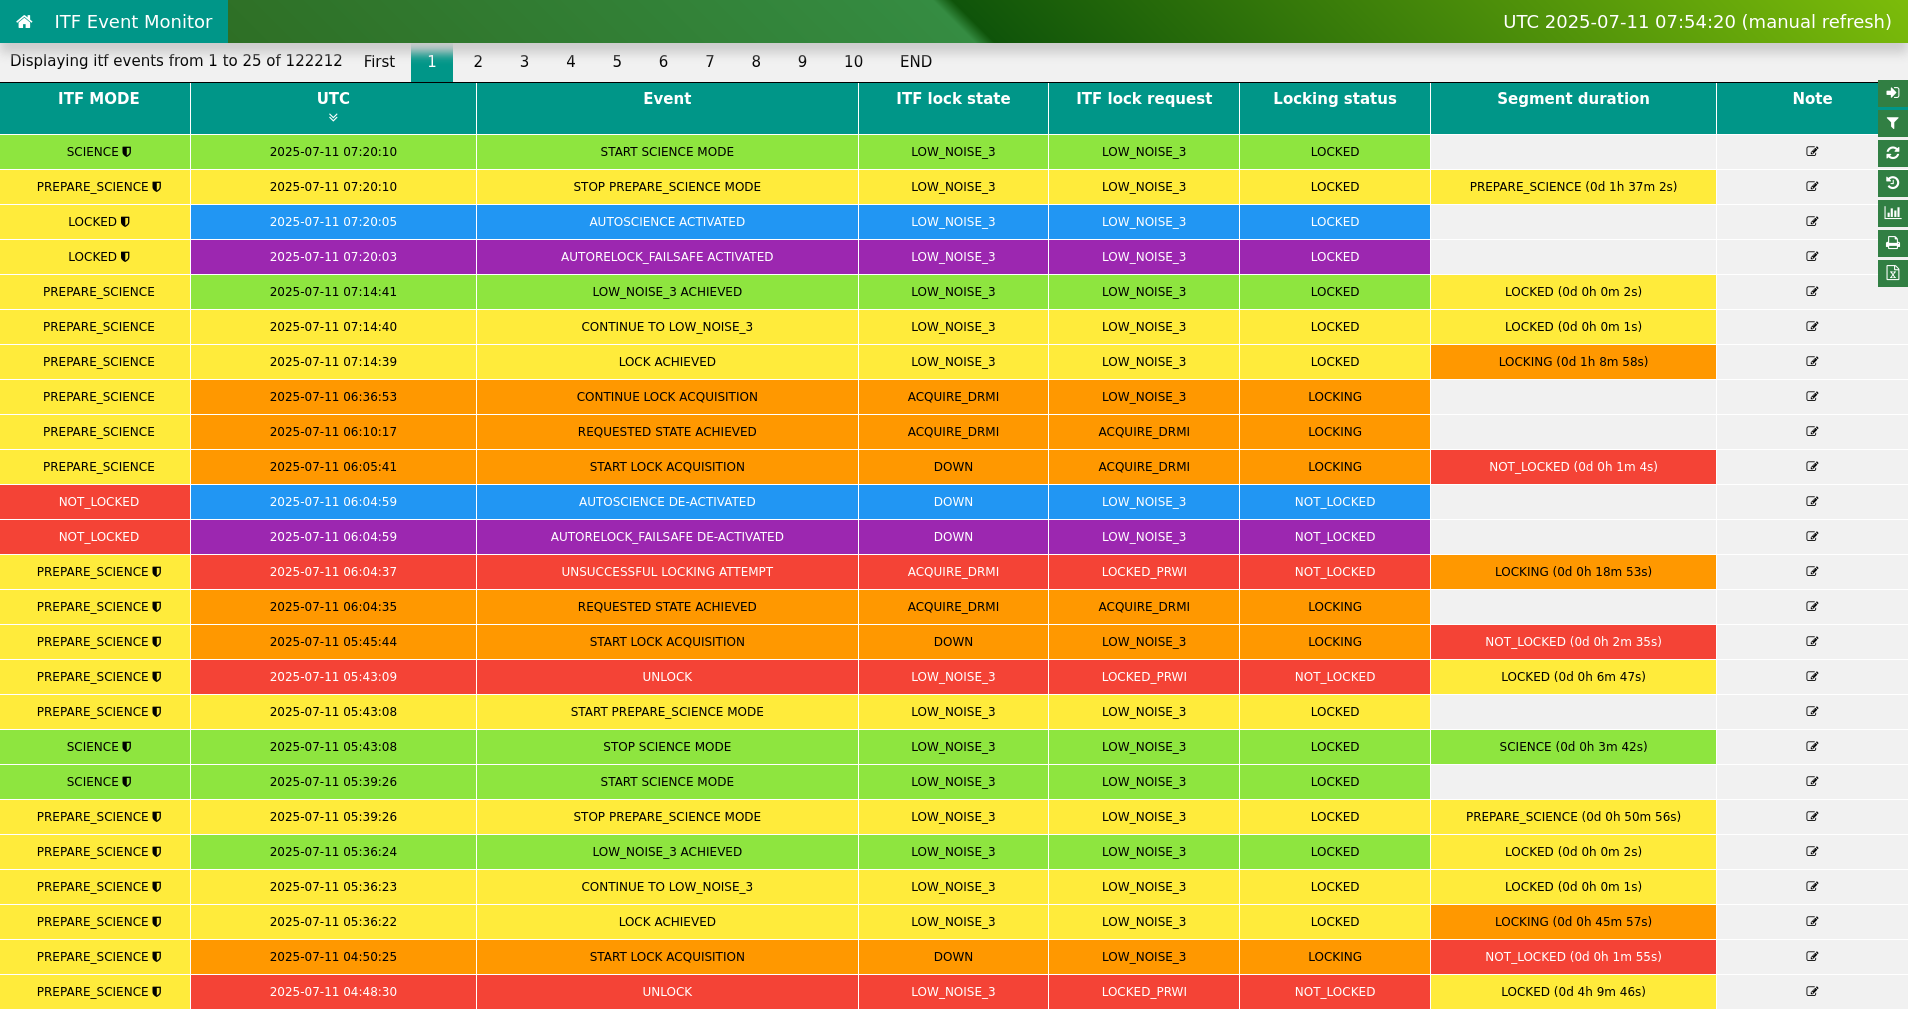Click shield icon in SCIENCE 07:20:10 row
Image resolution: width=1908 pixels, height=1010 pixels.
[x=127, y=152]
